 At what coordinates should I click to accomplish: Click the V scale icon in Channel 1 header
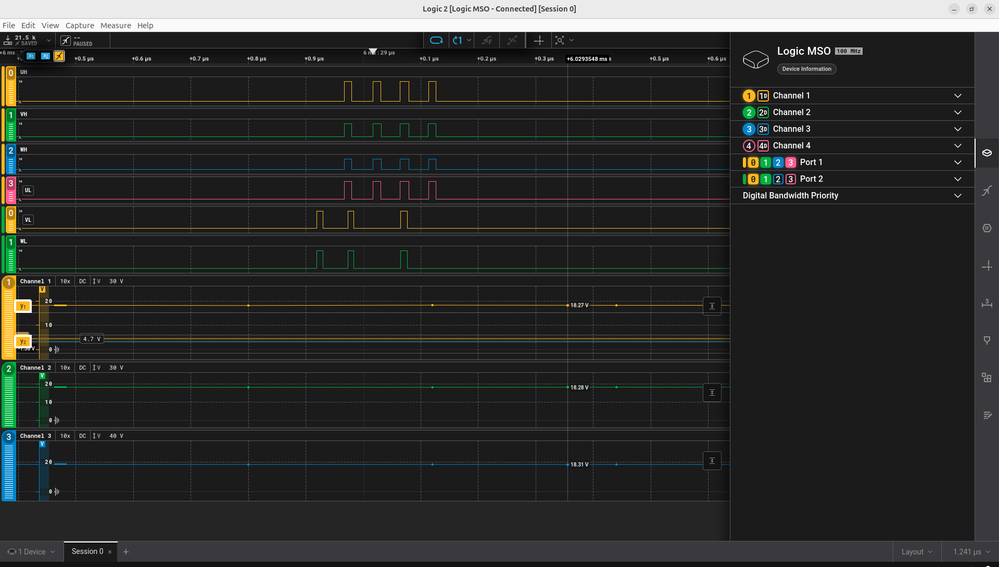[96, 281]
